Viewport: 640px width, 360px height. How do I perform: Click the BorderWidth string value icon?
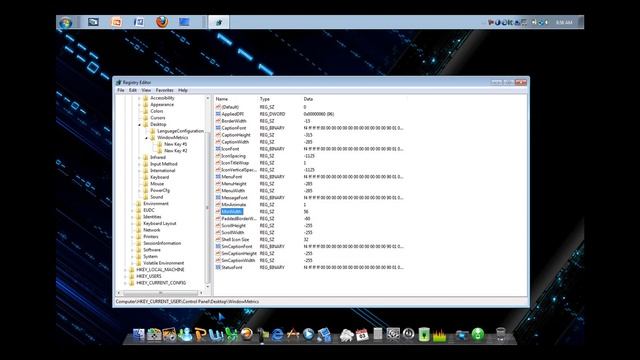pyautogui.click(x=218, y=121)
